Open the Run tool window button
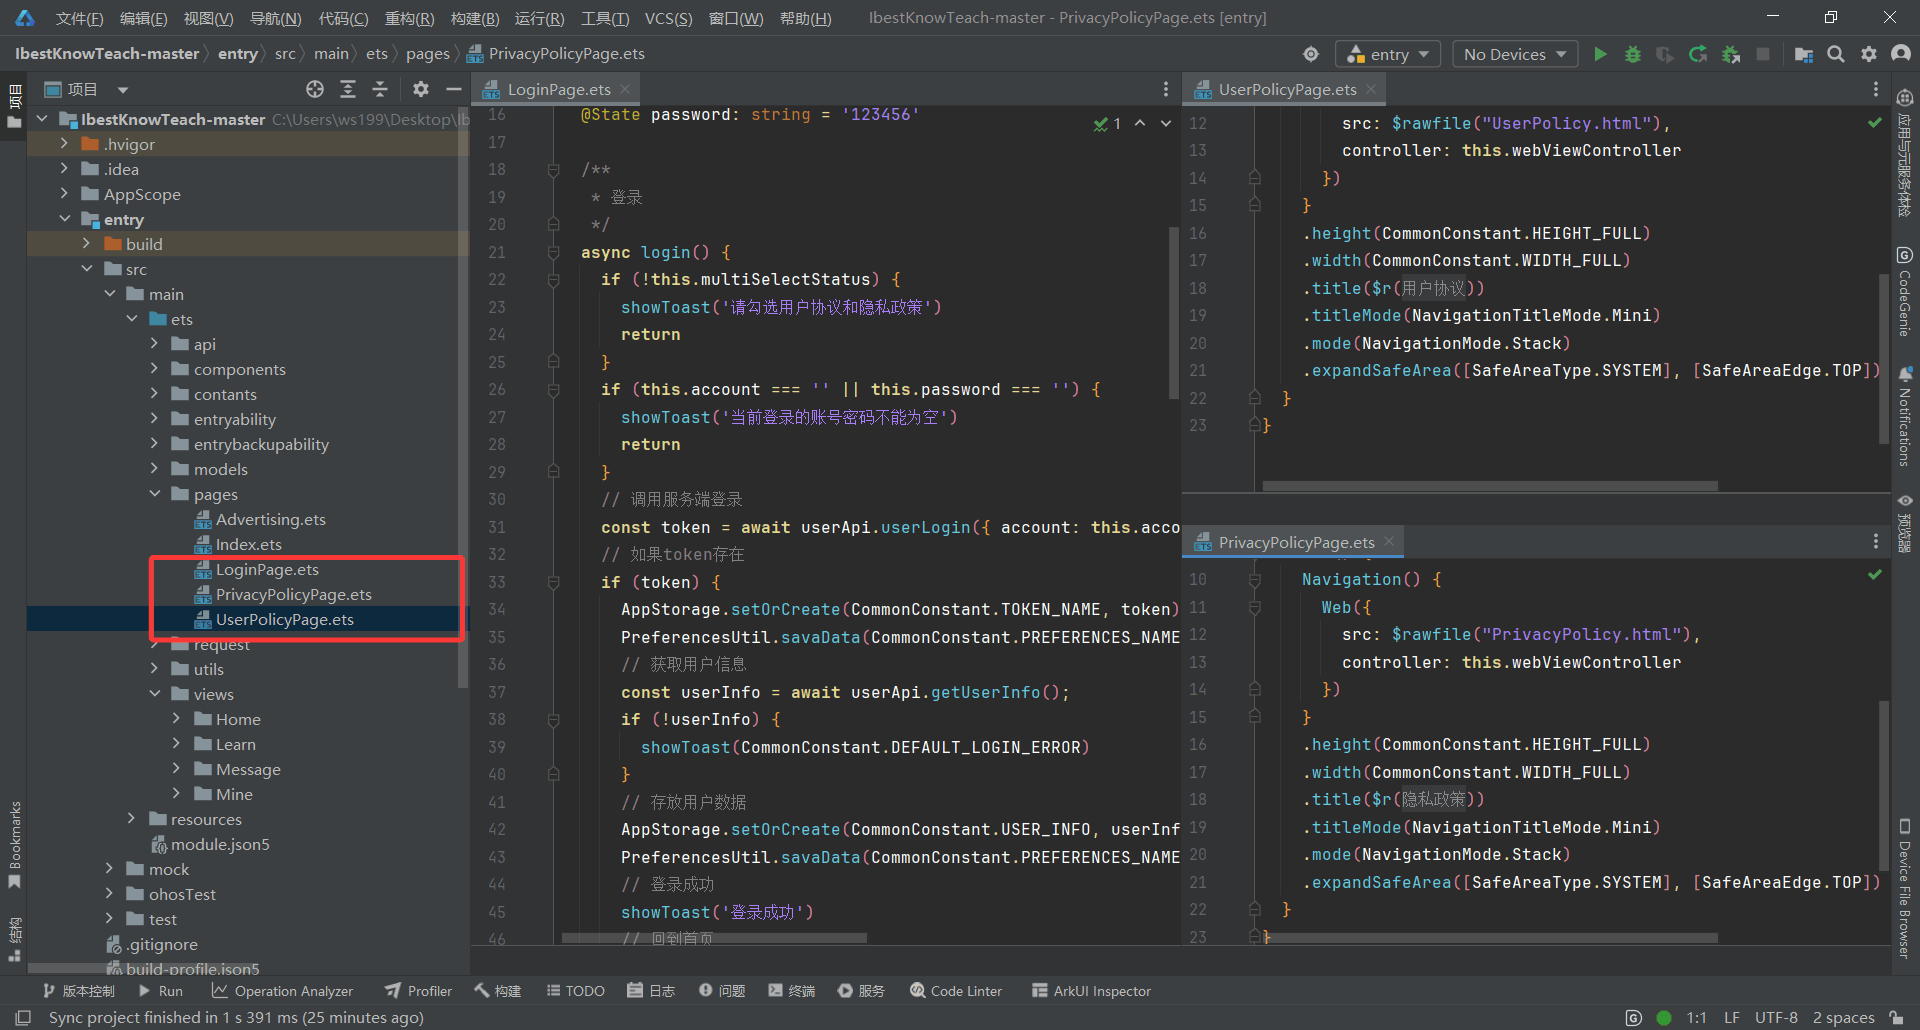 point(161,991)
